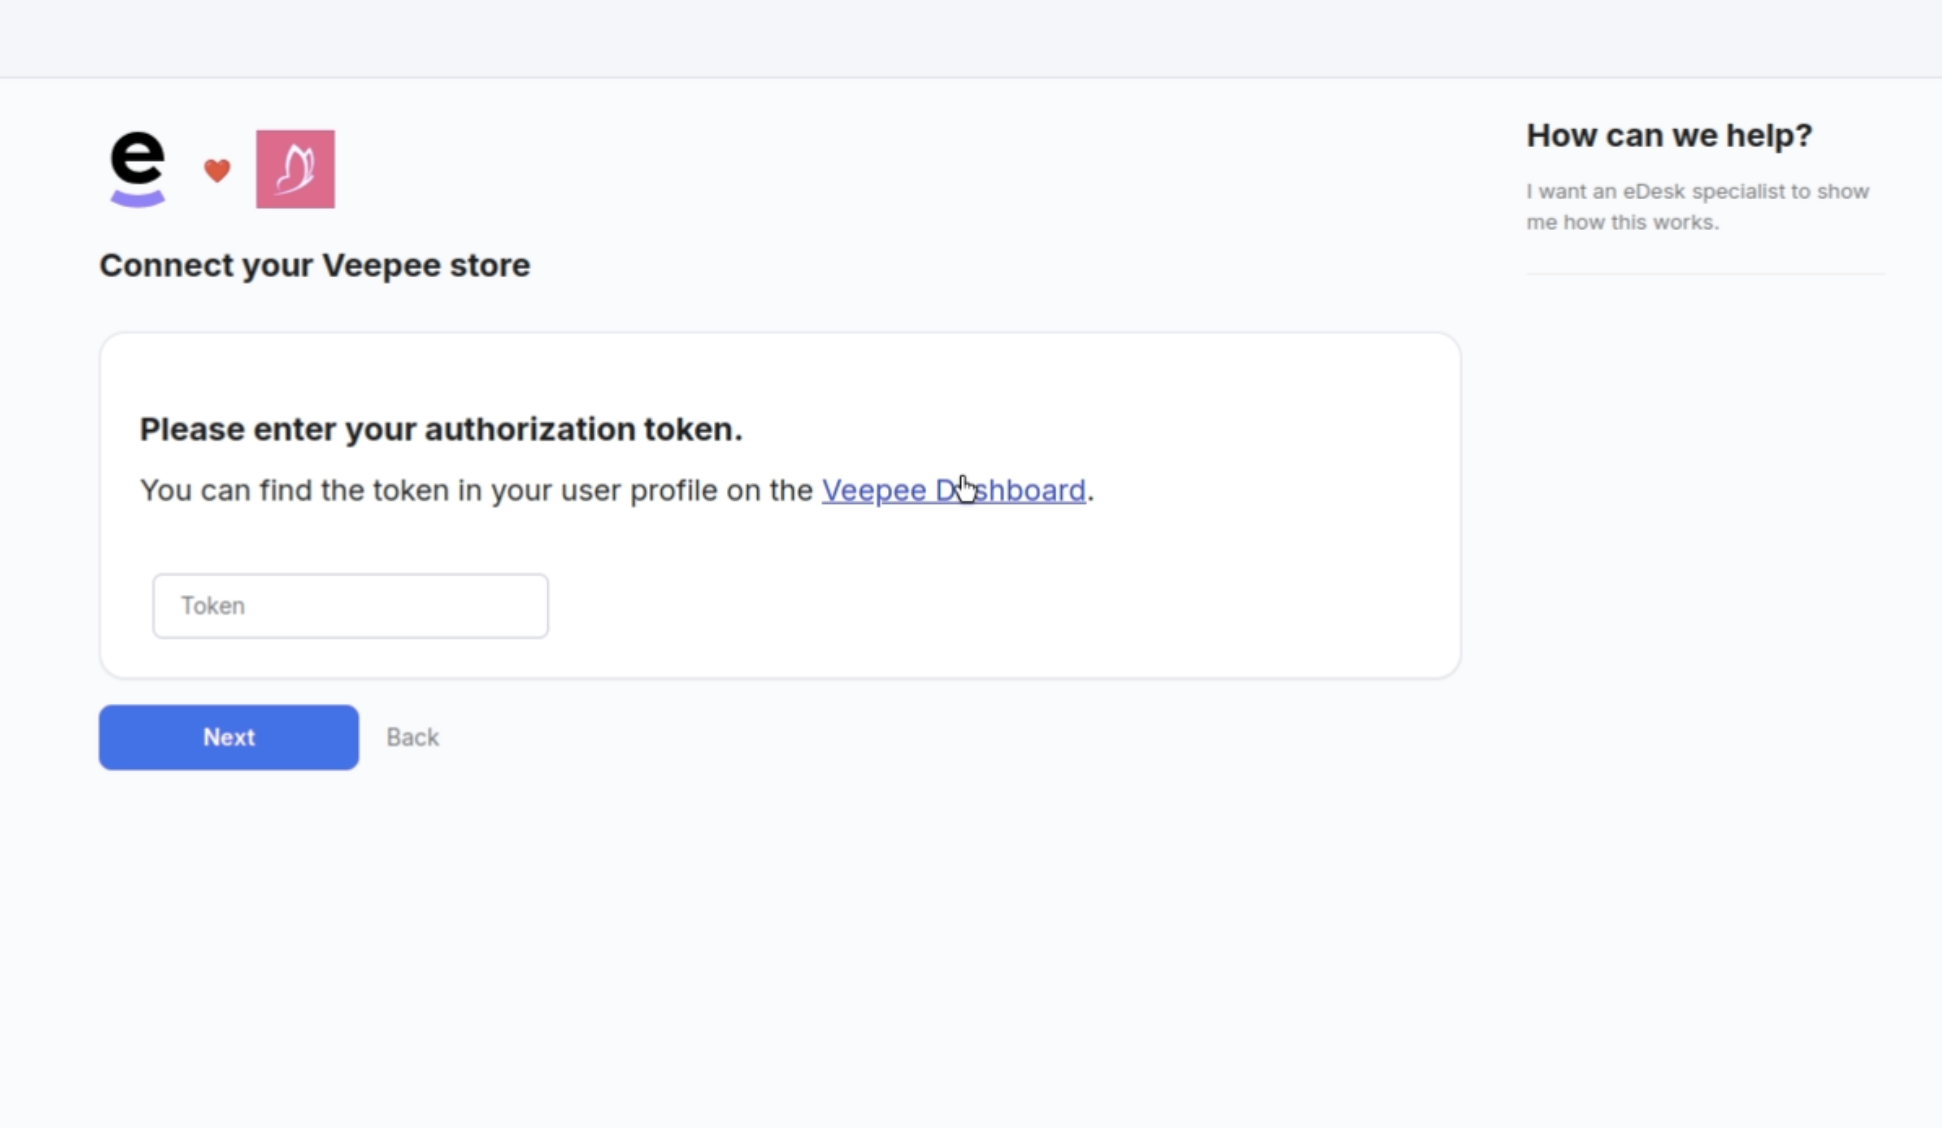Select 'Please enter your authorization token.' text
This screenshot has height=1128, width=1942.
(x=441, y=429)
